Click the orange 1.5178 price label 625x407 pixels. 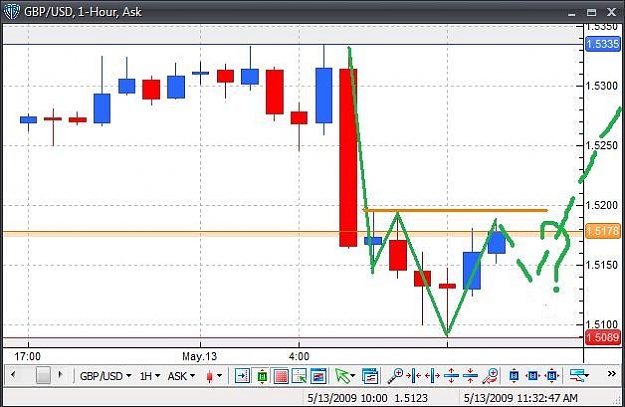[603, 231]
